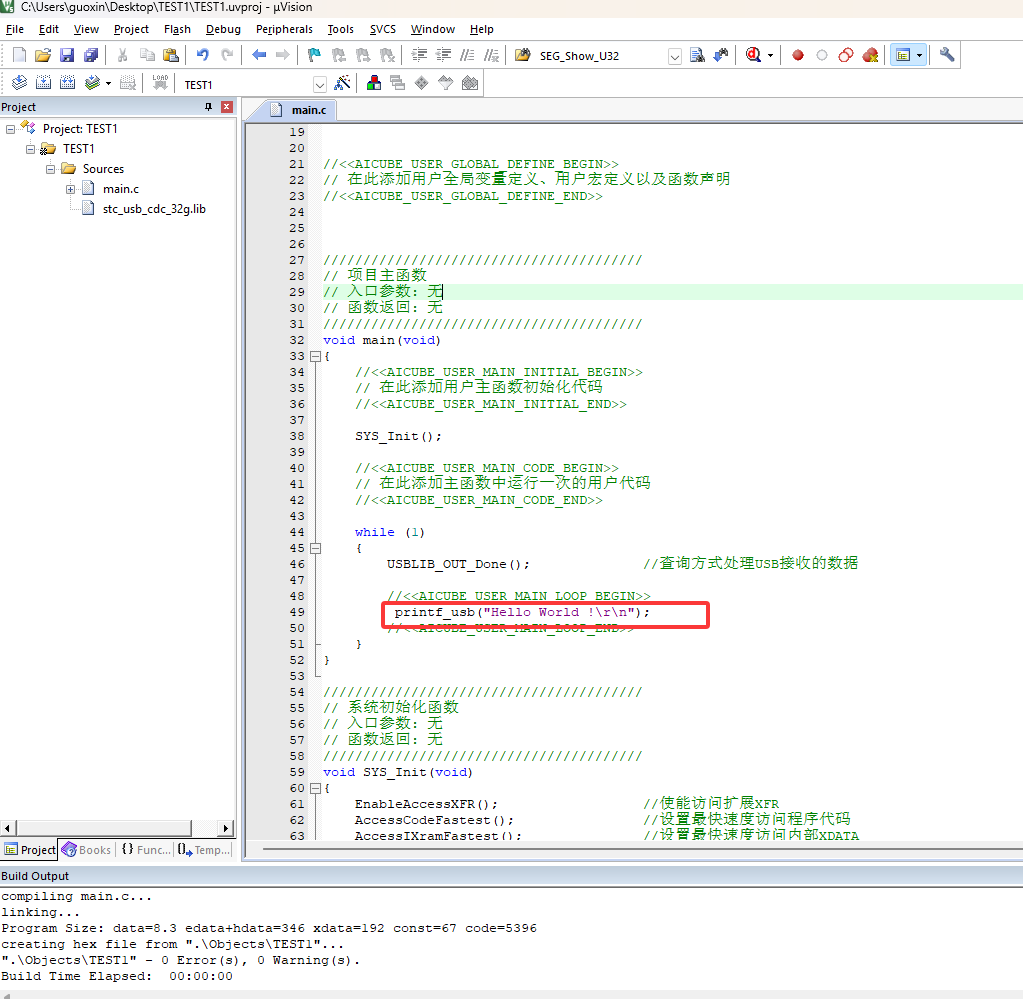This screenshot has width=1023, height=999.
Task: Open the batch build dropdown arrow
Action: 108,84
